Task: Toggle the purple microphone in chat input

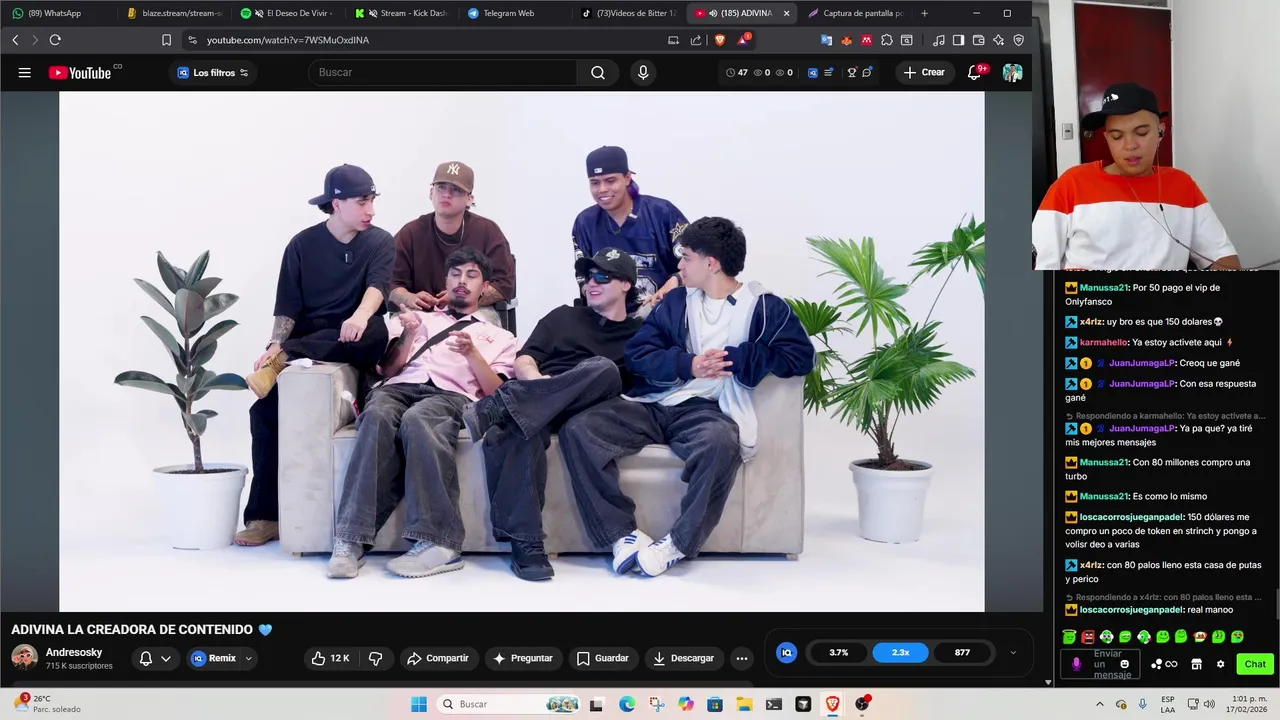Action: click(x=1076, y=664)
